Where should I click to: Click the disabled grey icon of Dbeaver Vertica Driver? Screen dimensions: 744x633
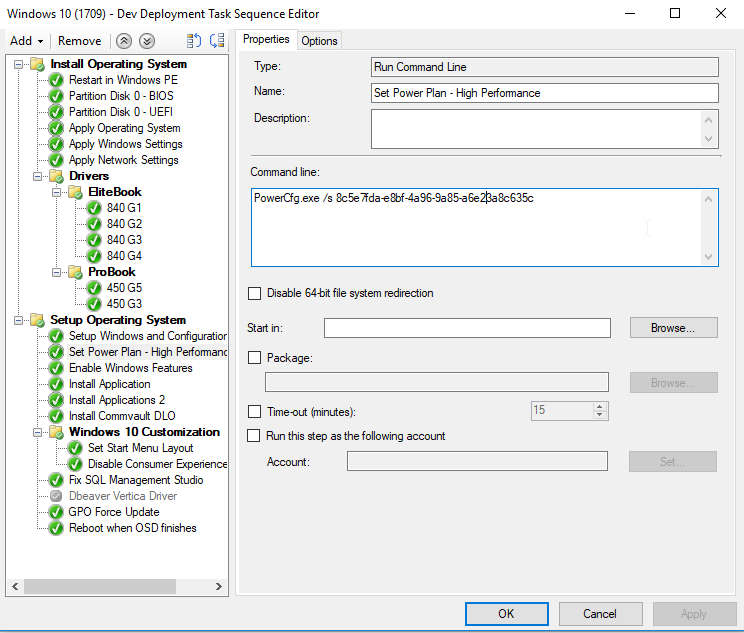point(56,496)
